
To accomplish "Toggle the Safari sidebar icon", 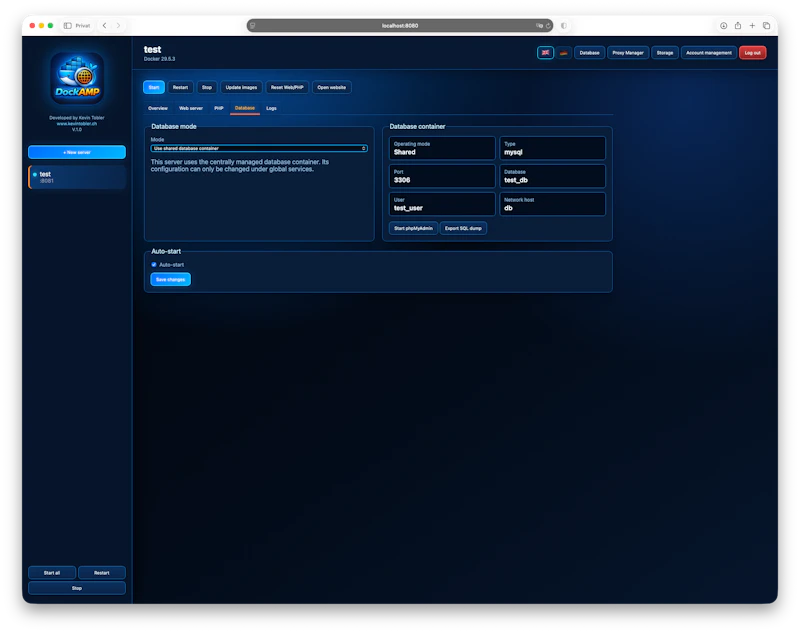I will tap(67, 26).
